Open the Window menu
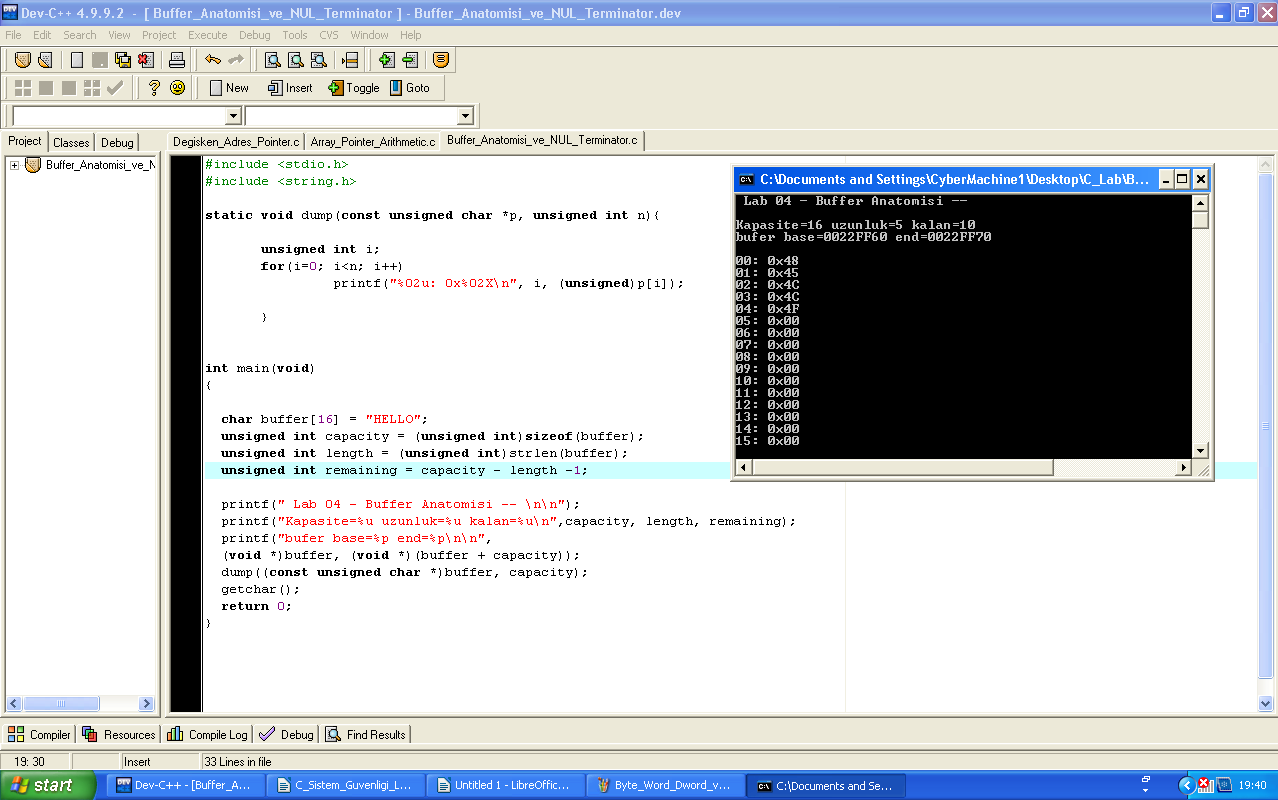This screenshot has height=800, width=1278. (369, 35)
